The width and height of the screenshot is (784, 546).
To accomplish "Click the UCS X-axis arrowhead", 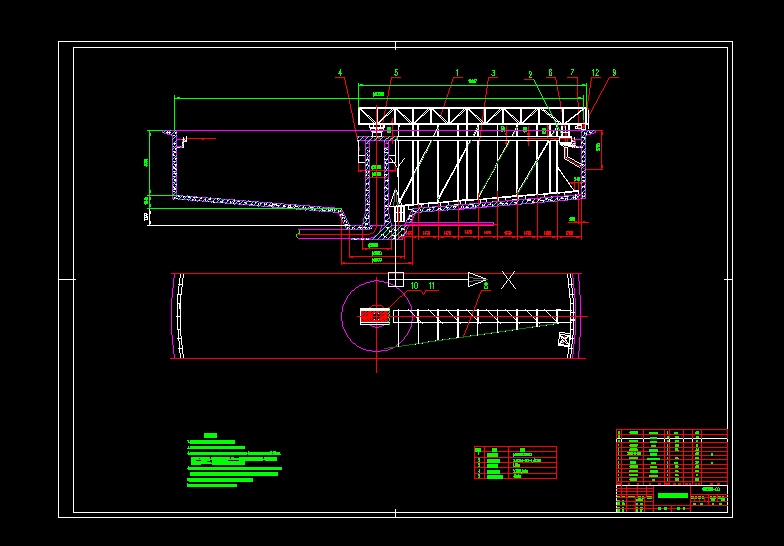I will tap(477, 280).
